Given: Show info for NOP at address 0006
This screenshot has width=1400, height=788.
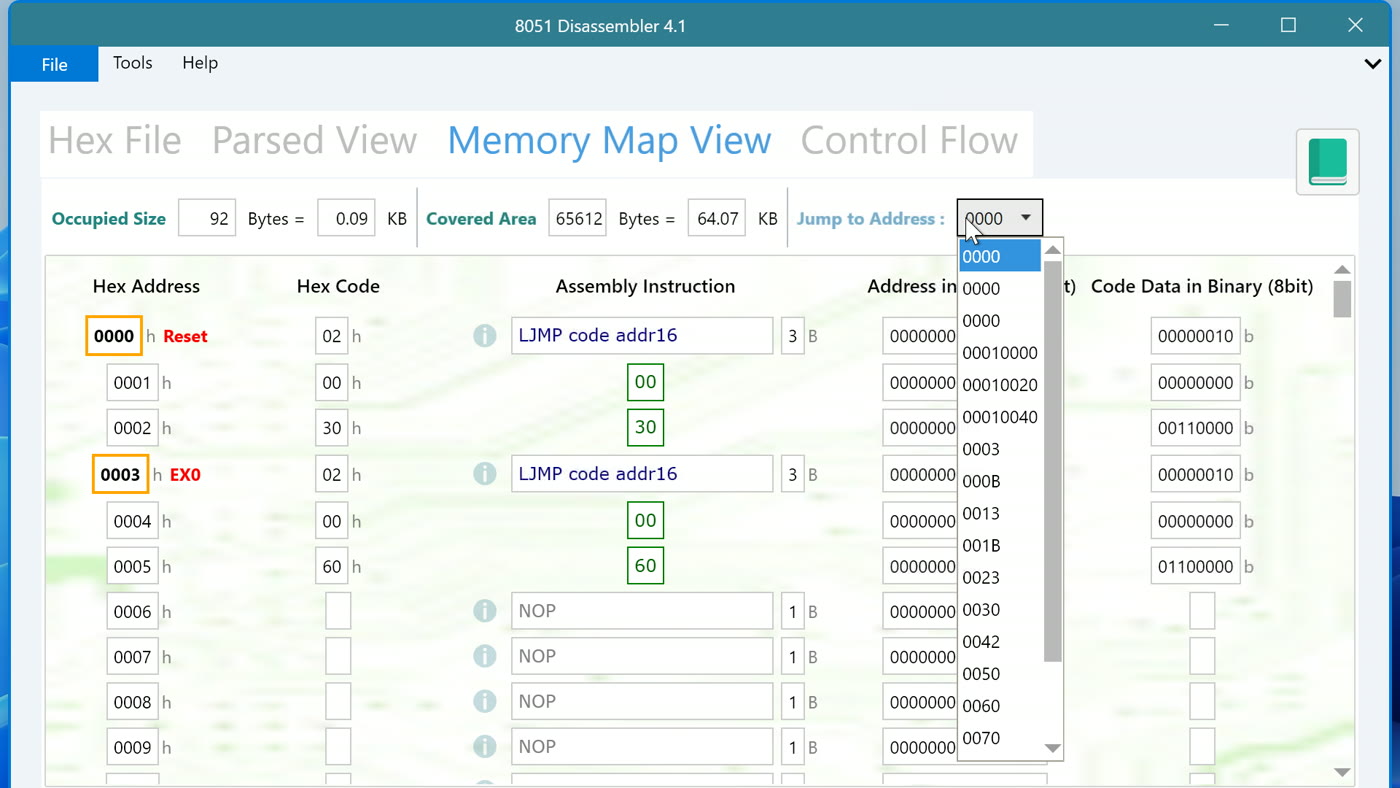Looking at the screenshot, I should pyautogui.click(x=484, y=611).
